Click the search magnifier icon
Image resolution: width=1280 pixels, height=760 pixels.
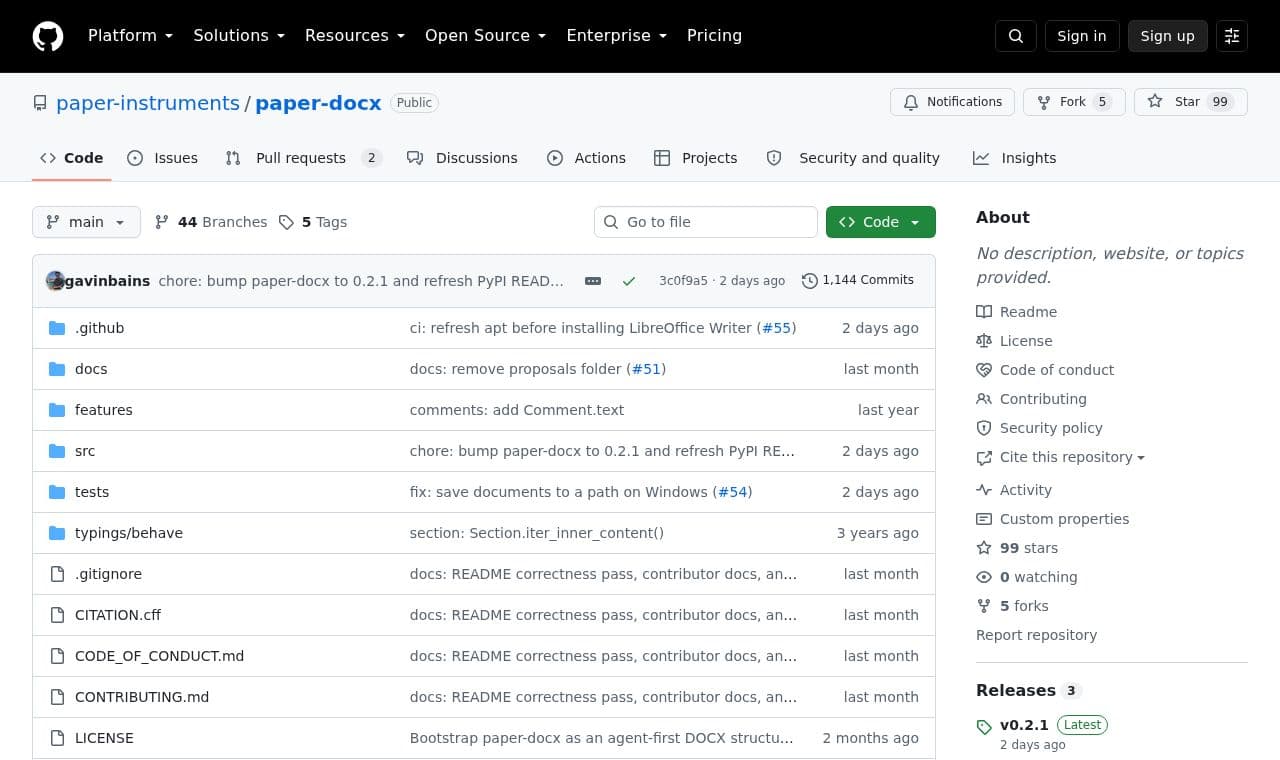point(1016,36)
